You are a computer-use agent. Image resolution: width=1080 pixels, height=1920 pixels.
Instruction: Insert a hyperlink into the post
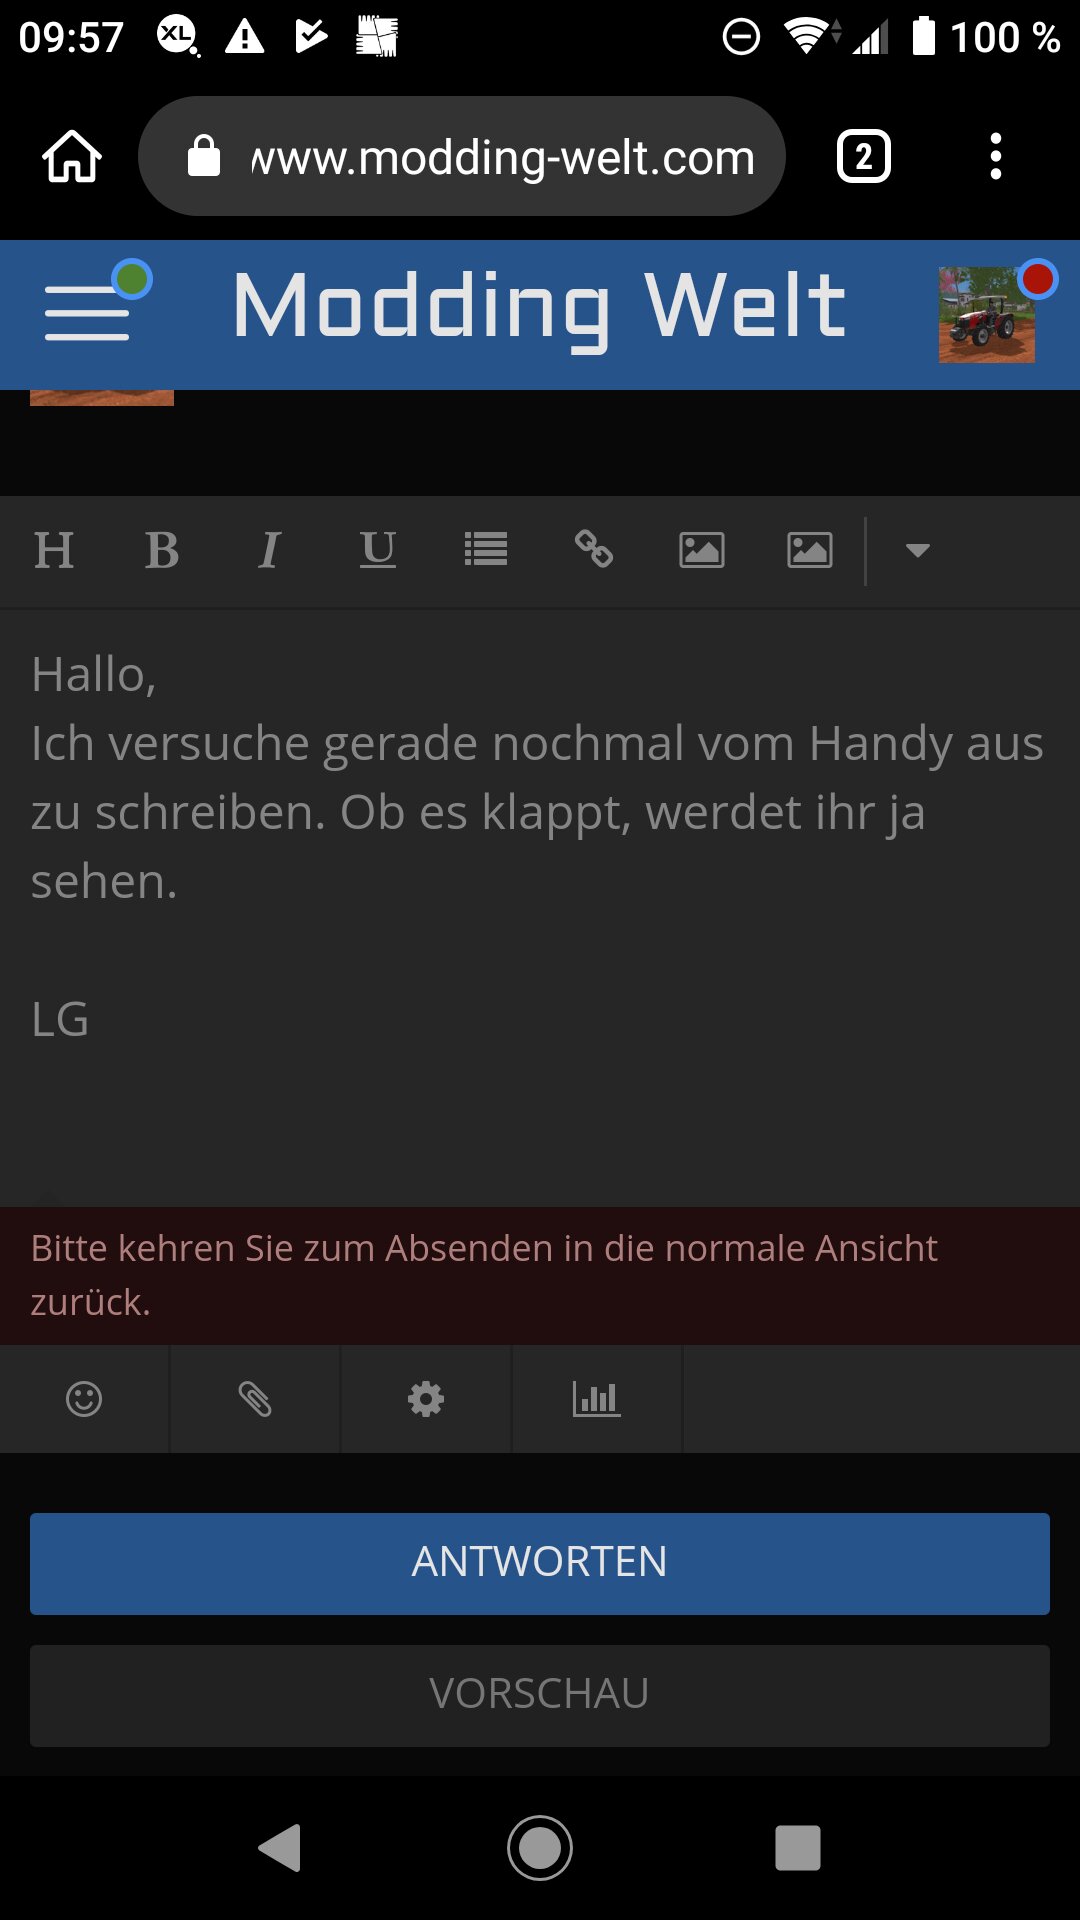(x=594, y=550)
